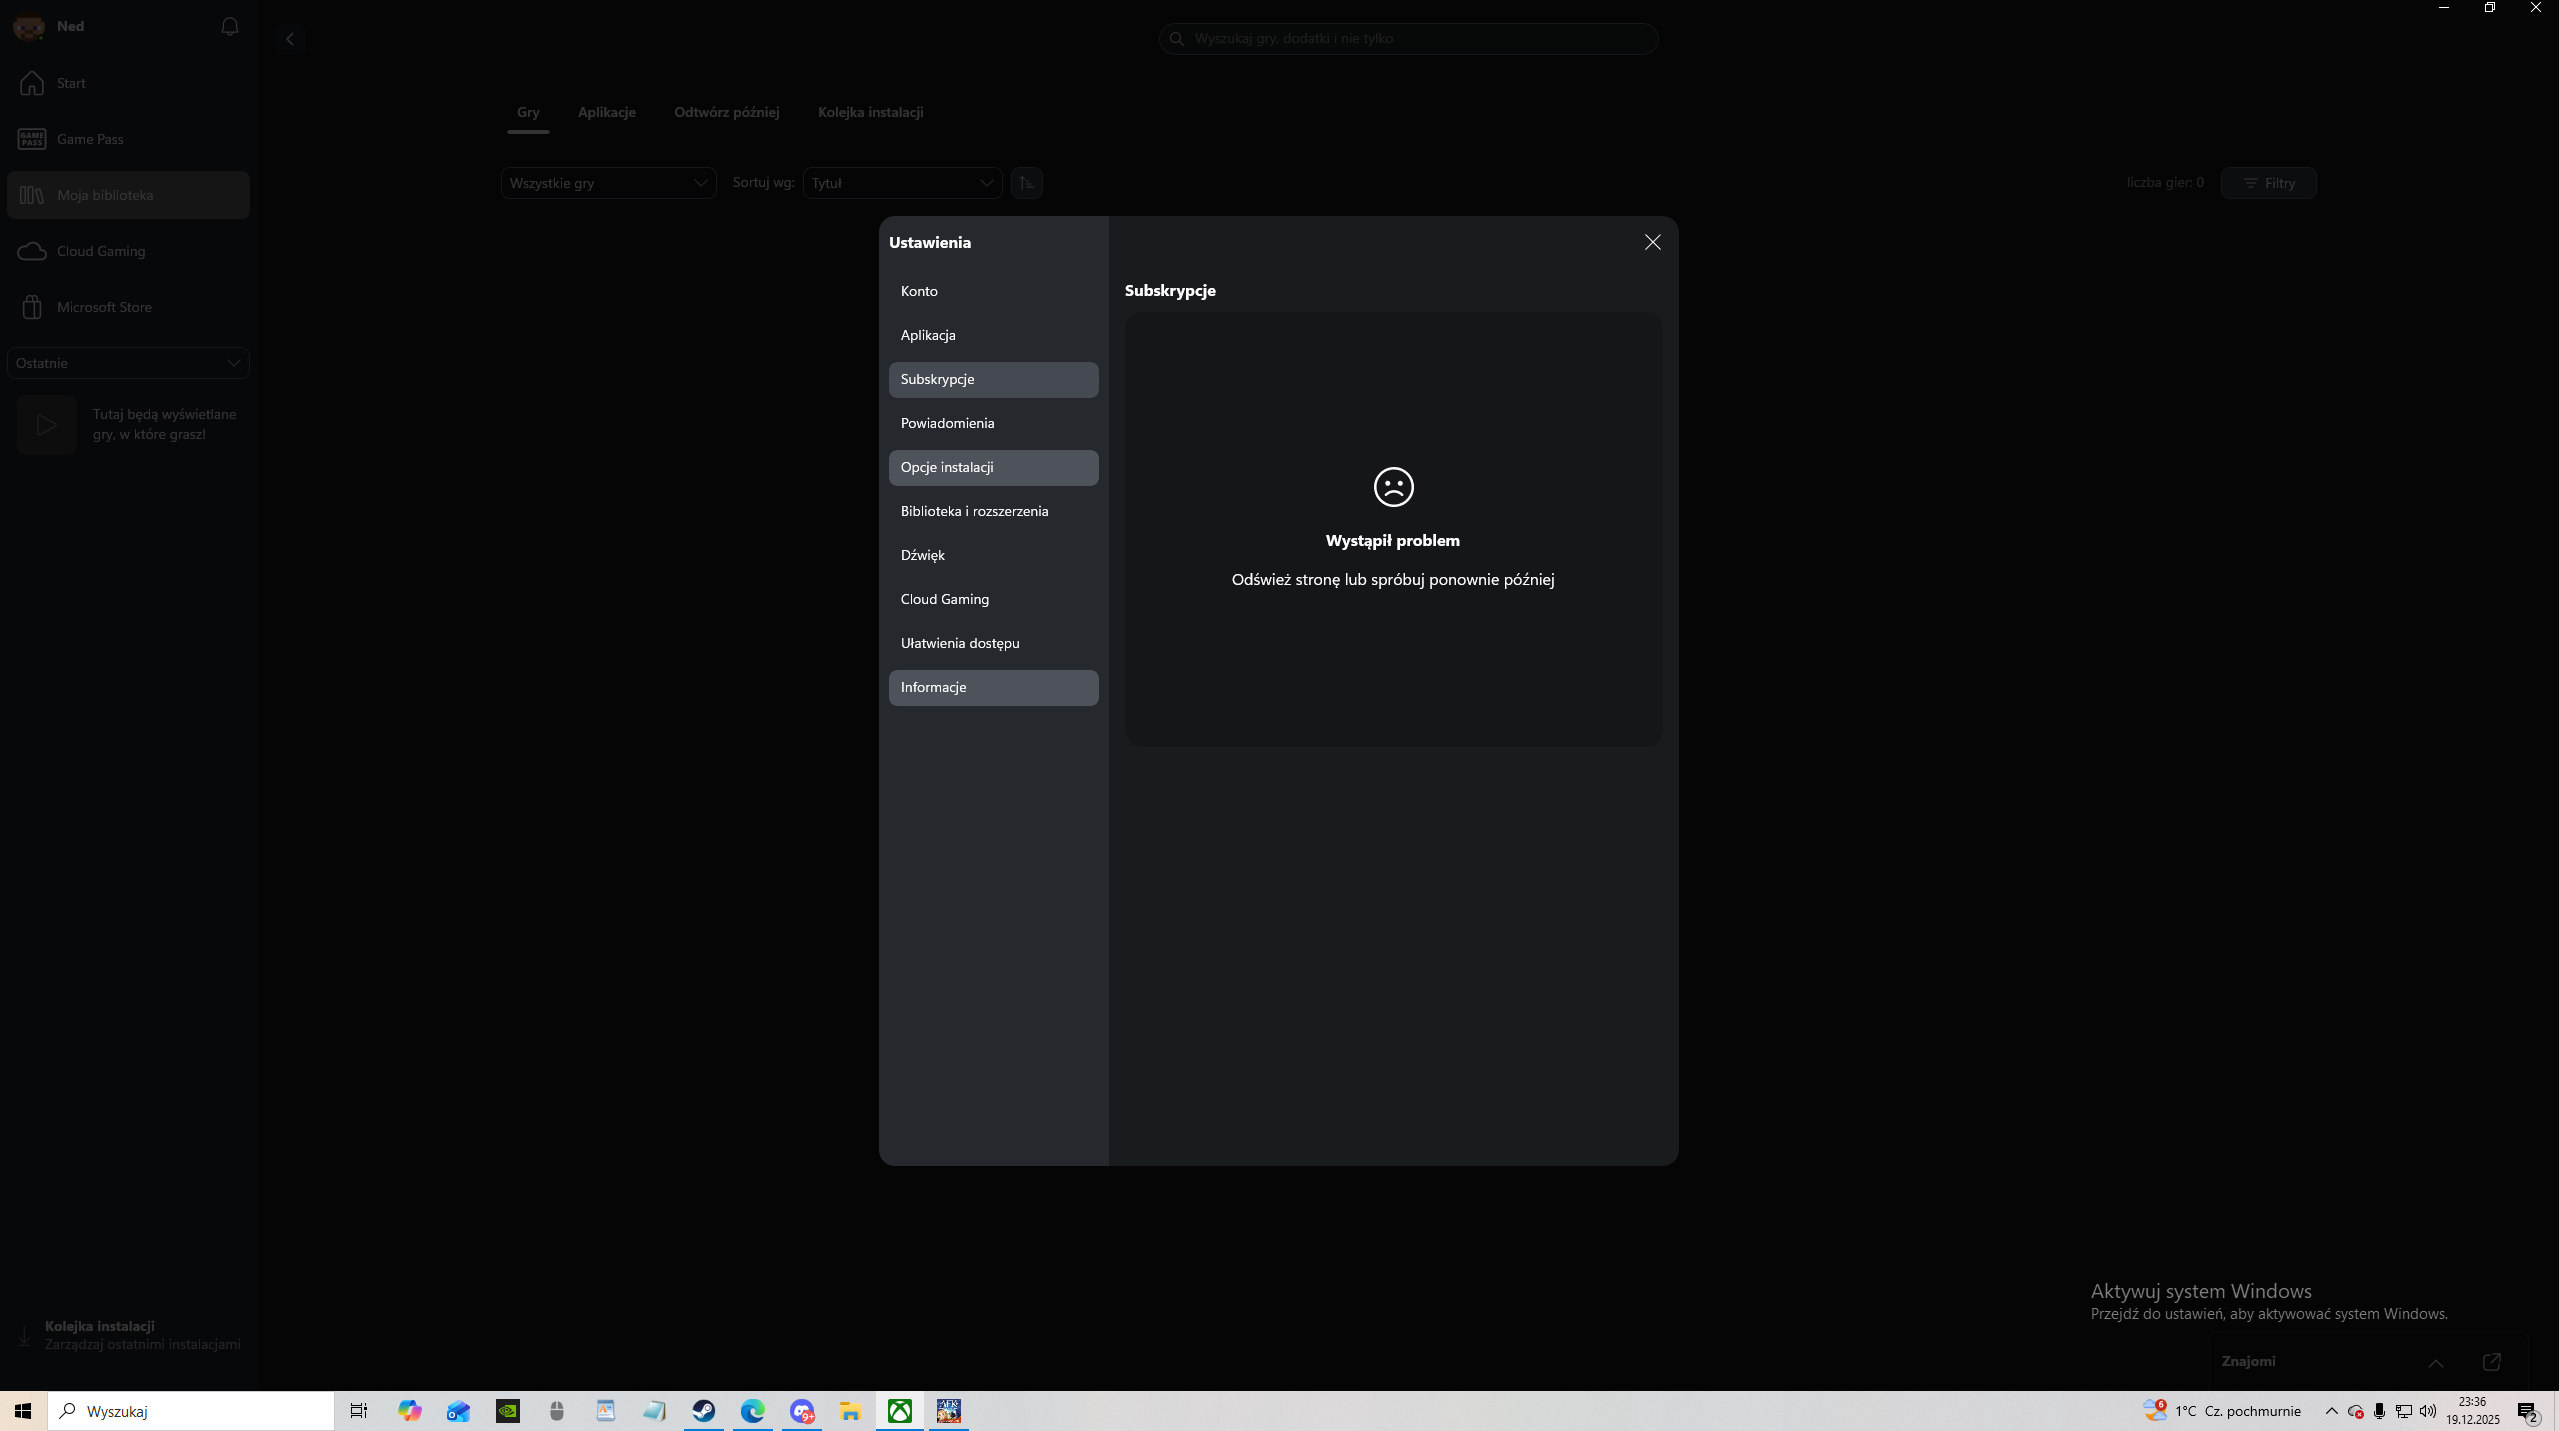Pop out the Znajomi friends panel

[x=2491, y=1362]
